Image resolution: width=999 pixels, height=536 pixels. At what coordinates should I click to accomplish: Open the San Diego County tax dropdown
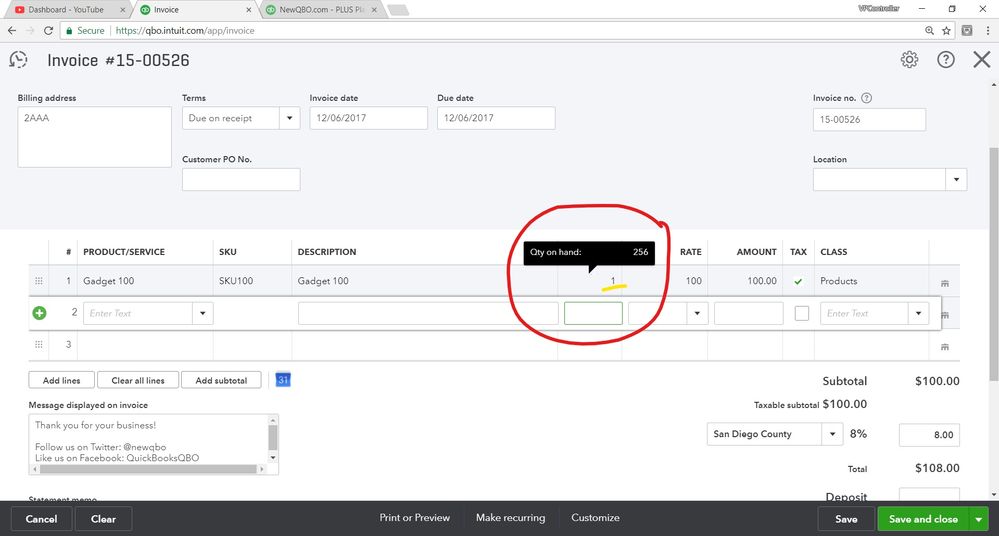832,434
